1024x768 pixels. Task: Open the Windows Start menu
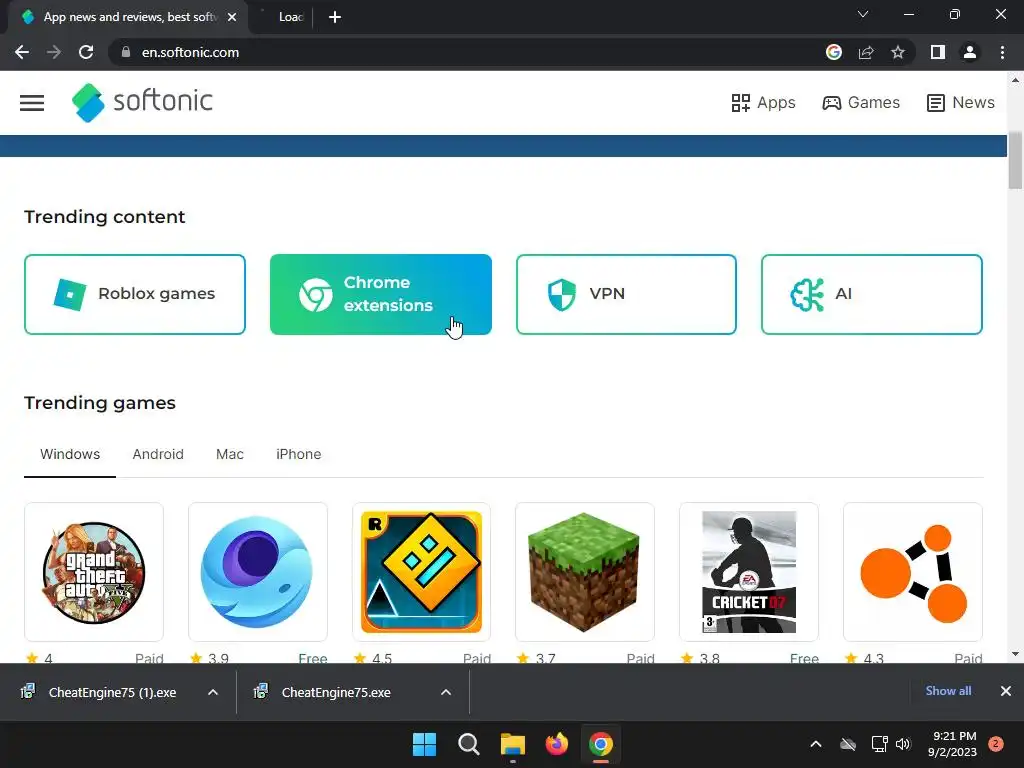424,744
